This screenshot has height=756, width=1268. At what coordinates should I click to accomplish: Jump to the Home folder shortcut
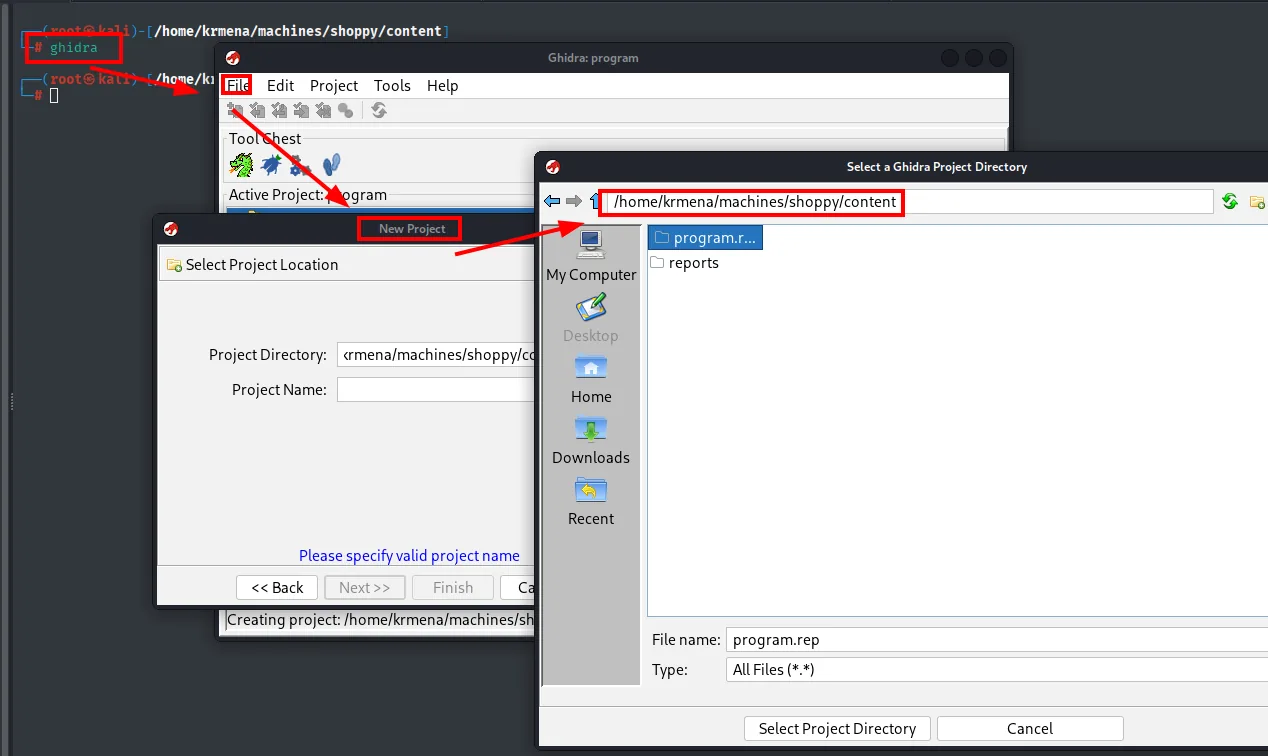click(x=591, y=380)
